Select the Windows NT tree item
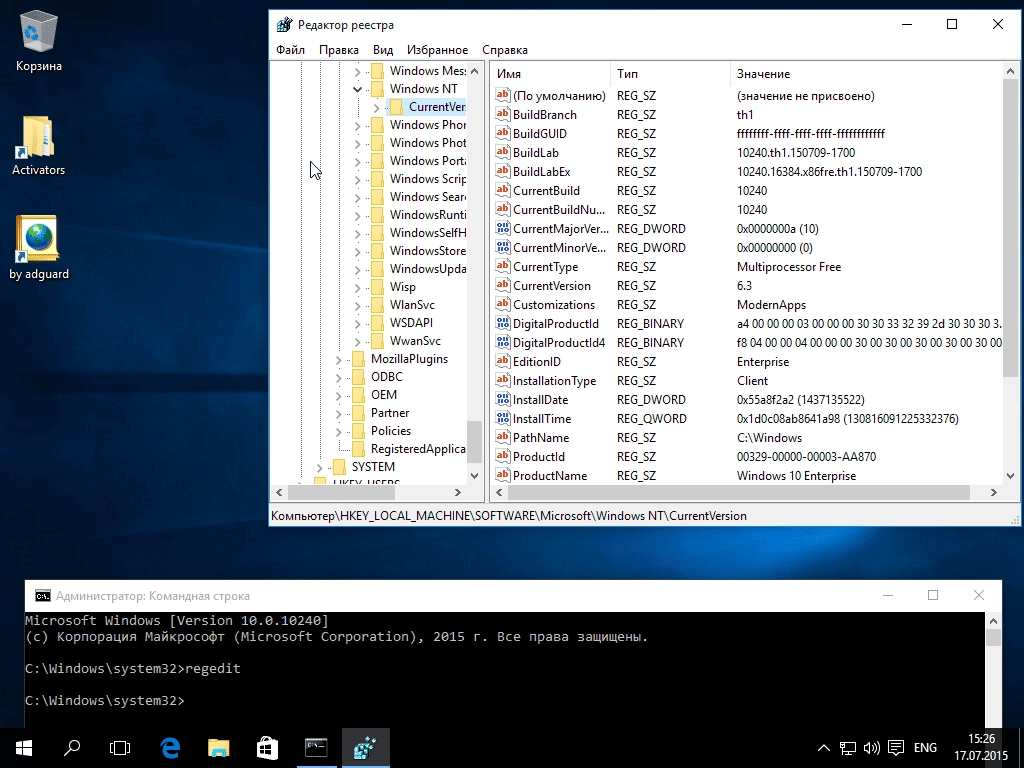The width and height of the screenshot is (1024, 768). 424,89
